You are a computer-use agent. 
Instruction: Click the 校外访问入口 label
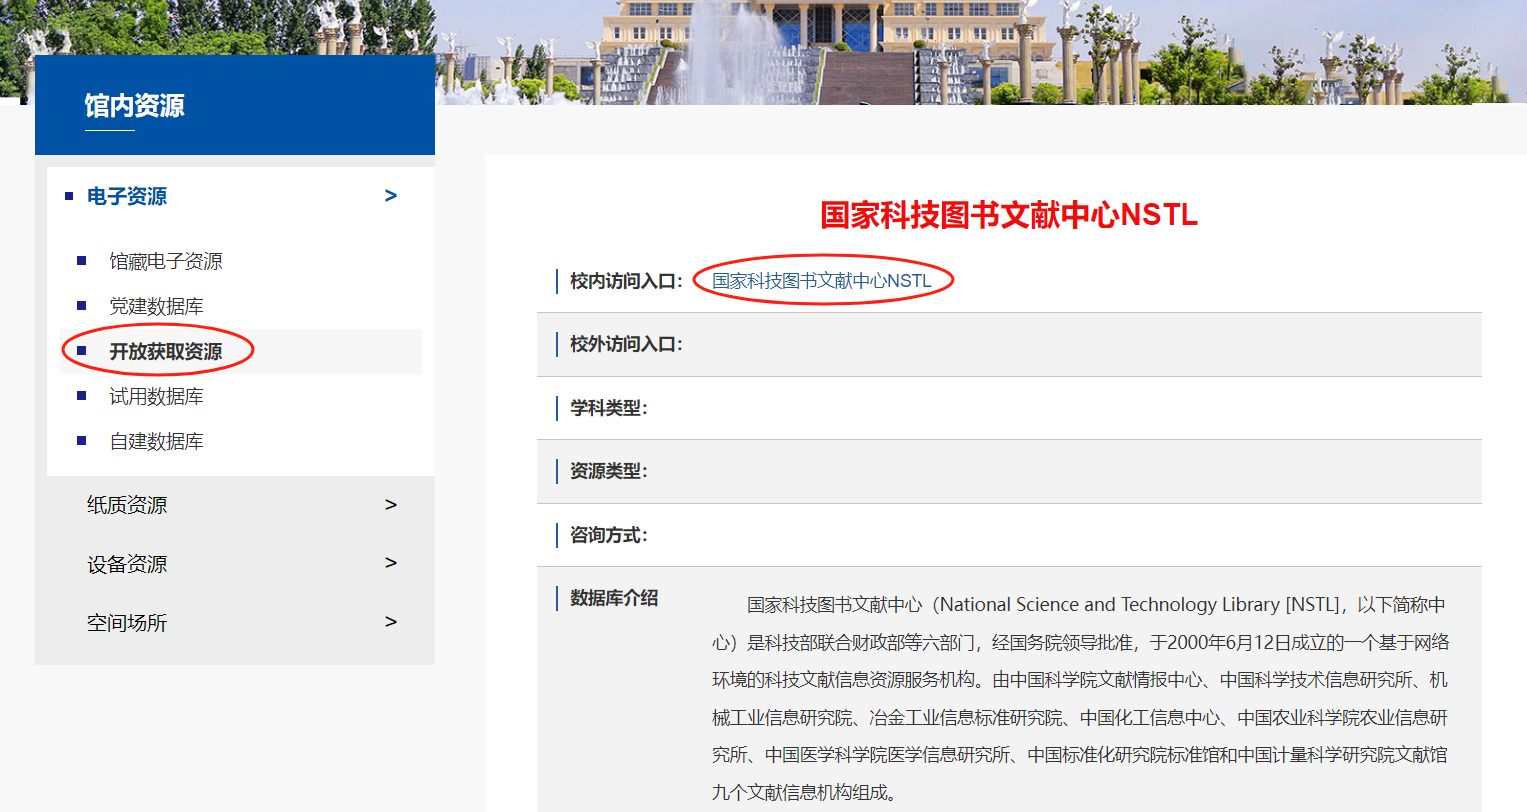coord(626,344)
